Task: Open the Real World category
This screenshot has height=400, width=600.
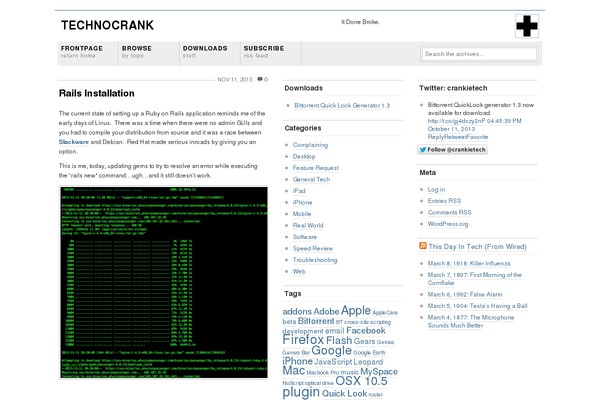Action: tap(308, 225)
